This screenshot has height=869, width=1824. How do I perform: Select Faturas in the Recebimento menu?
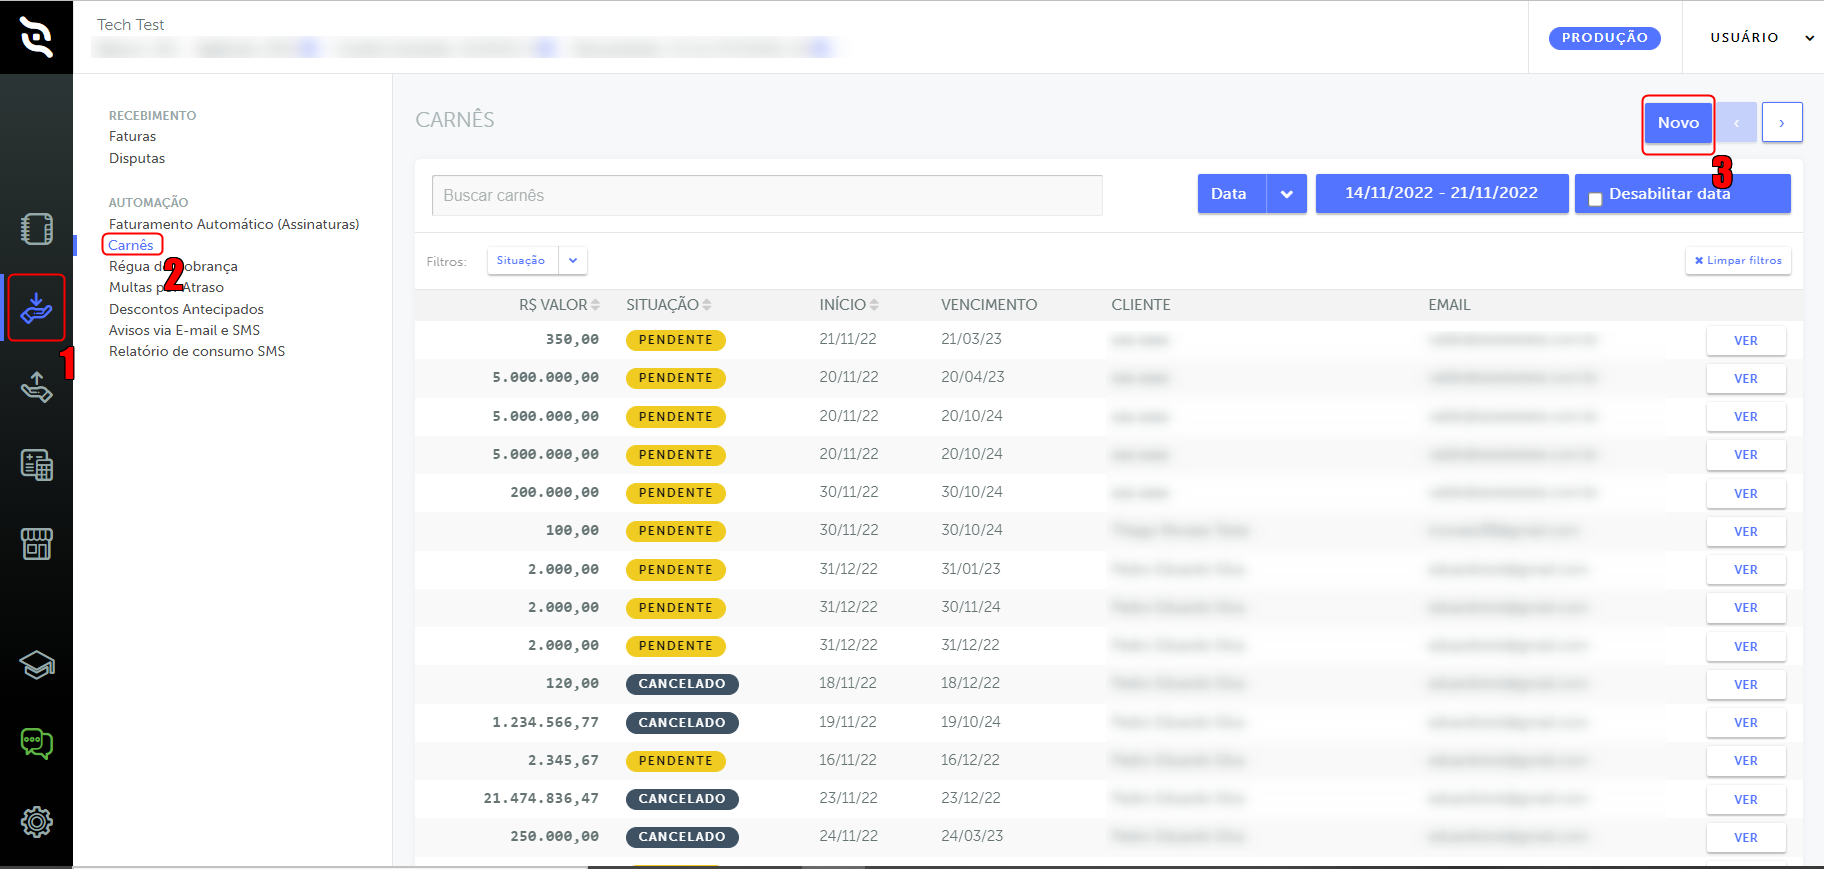click(x=133, y=137)
